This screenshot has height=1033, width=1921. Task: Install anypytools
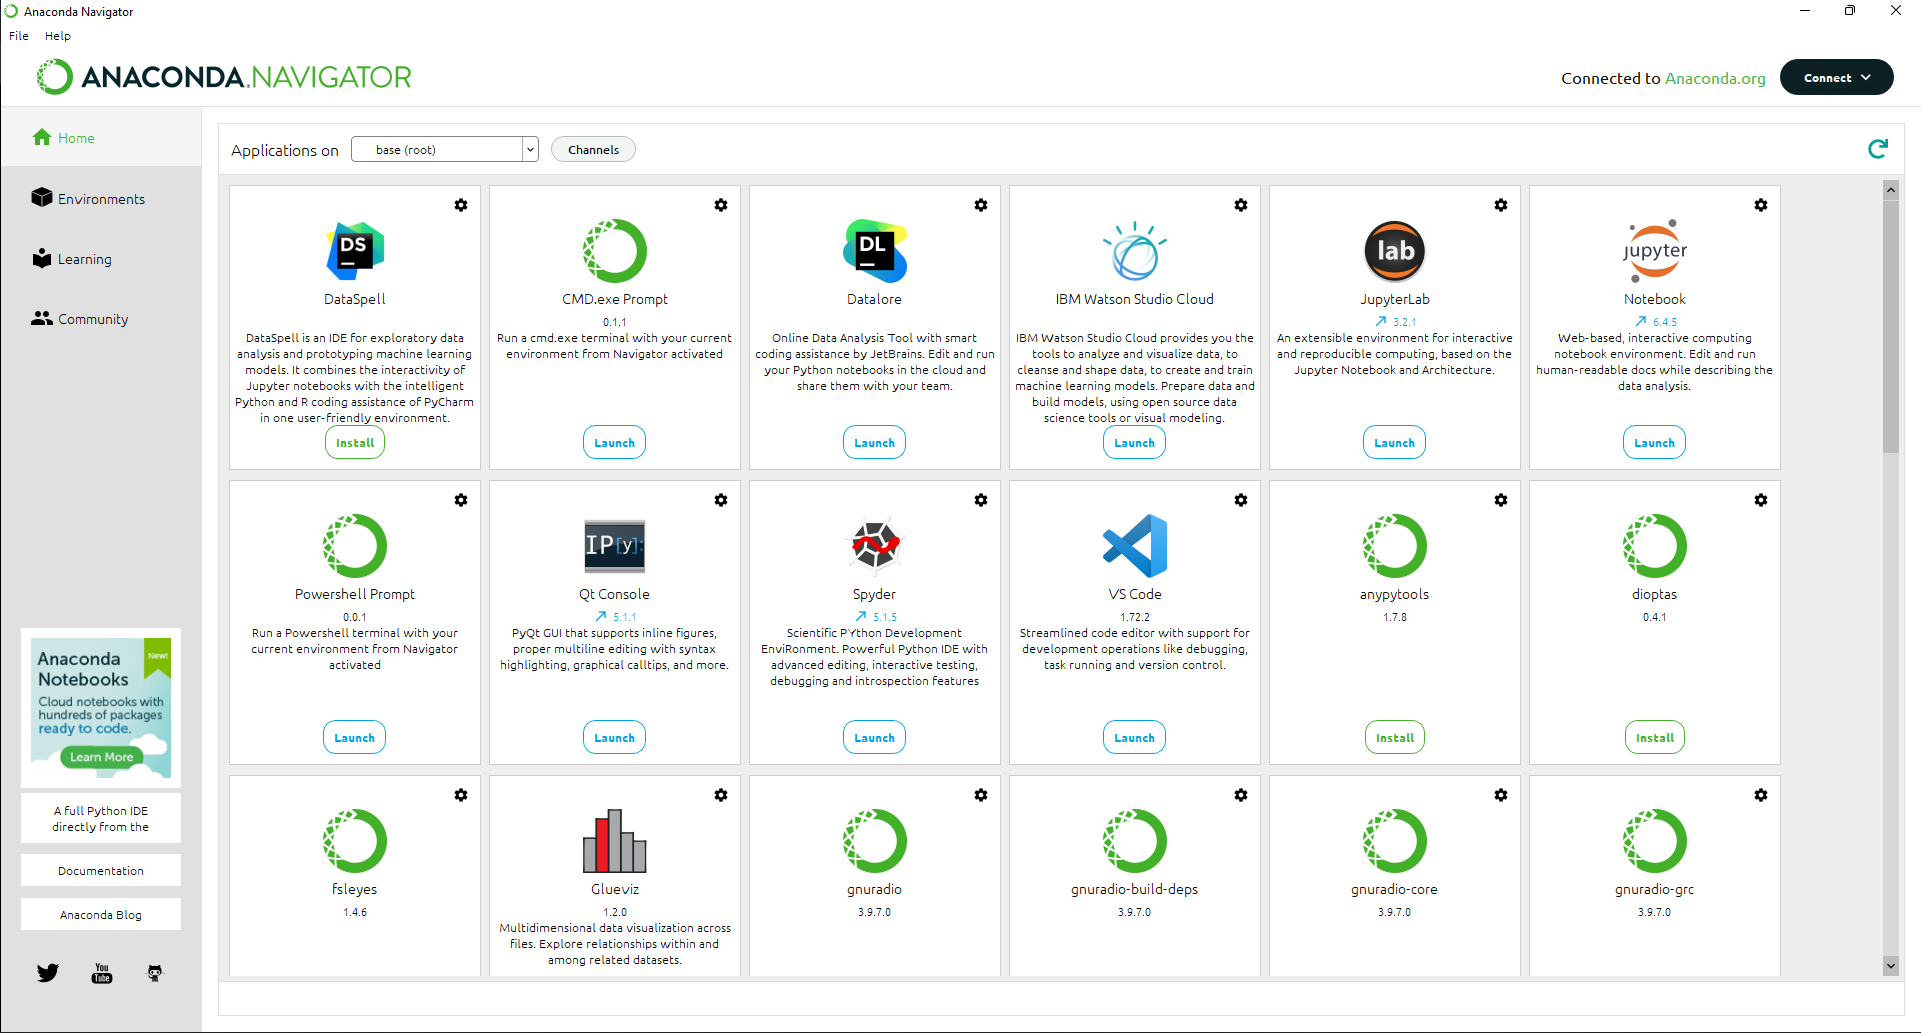click(x=1395, y=737)
